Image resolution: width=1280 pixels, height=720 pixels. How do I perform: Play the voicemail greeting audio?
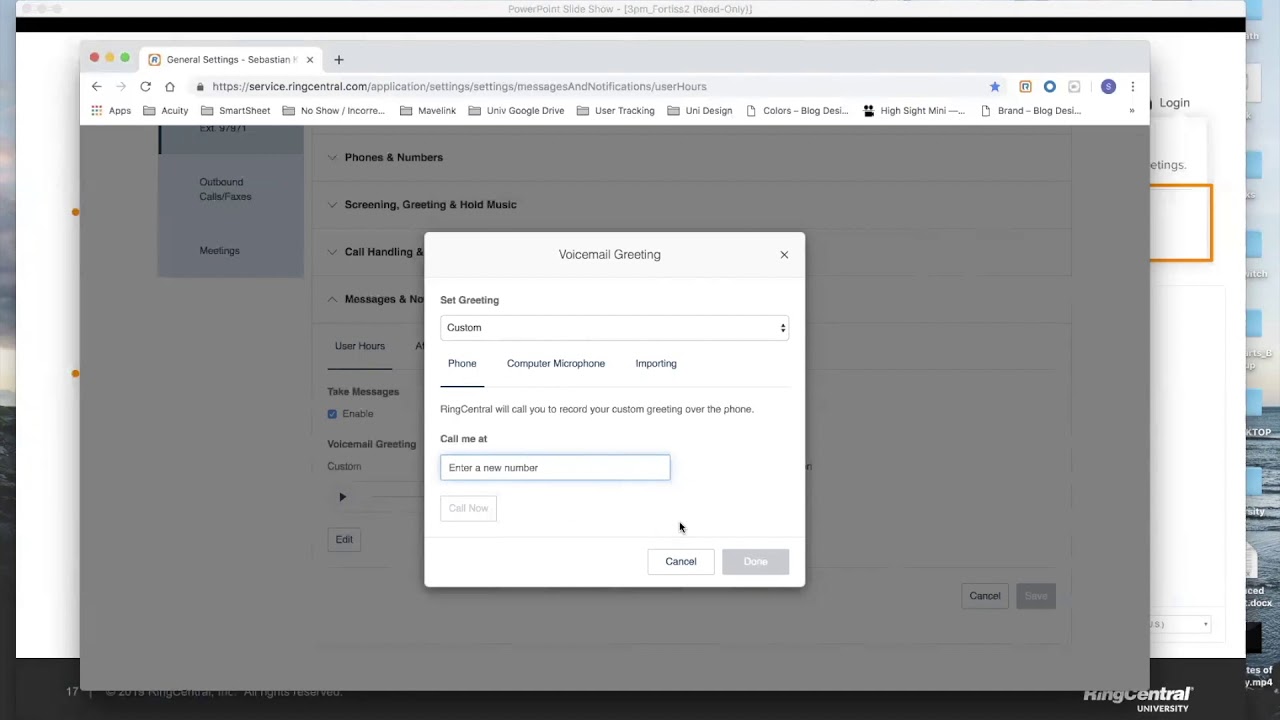(x=342, y=497)
